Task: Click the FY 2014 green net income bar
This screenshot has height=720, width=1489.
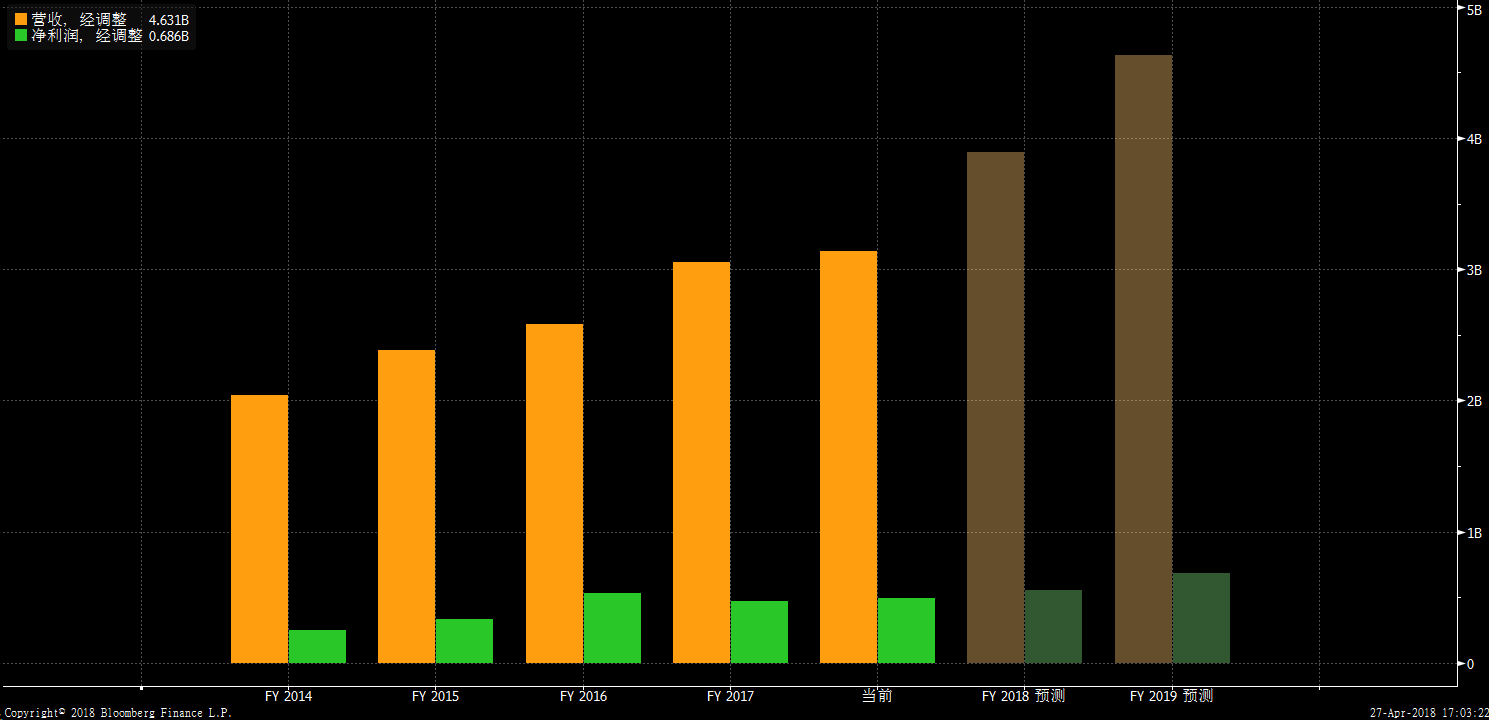Action: click(317, 646)
